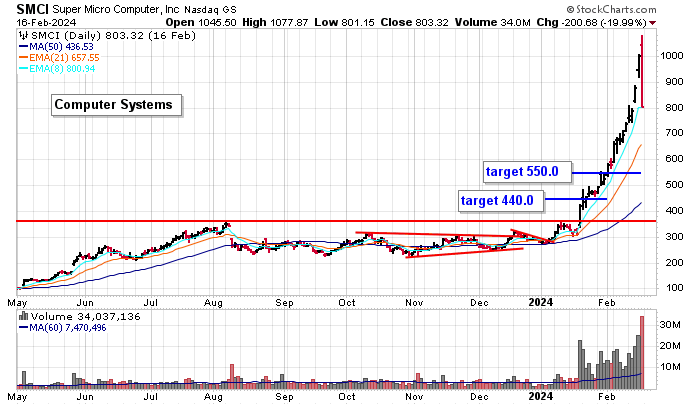Click the SMCI (Daily) 803.32 legend text
This screenshot has width=700, height=405.
113,35
